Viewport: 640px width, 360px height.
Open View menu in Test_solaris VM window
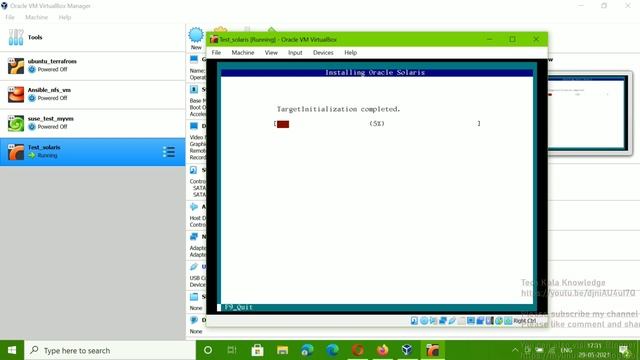(x=271, y=53)
